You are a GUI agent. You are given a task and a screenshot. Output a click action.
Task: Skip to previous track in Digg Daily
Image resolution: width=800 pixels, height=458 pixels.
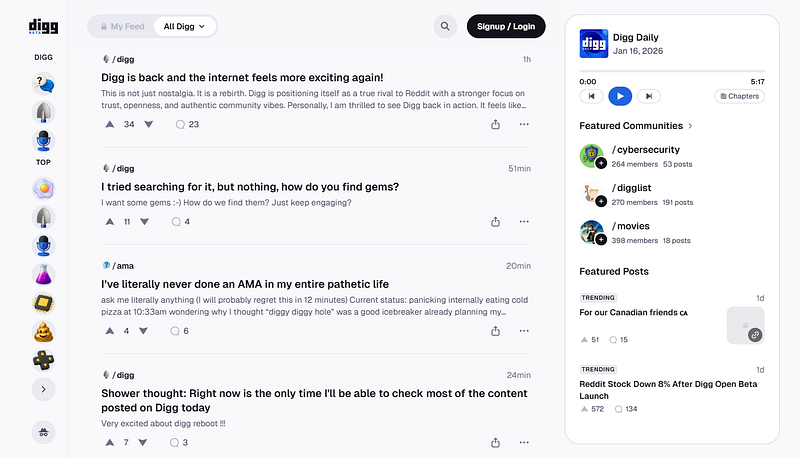(591, 96)
